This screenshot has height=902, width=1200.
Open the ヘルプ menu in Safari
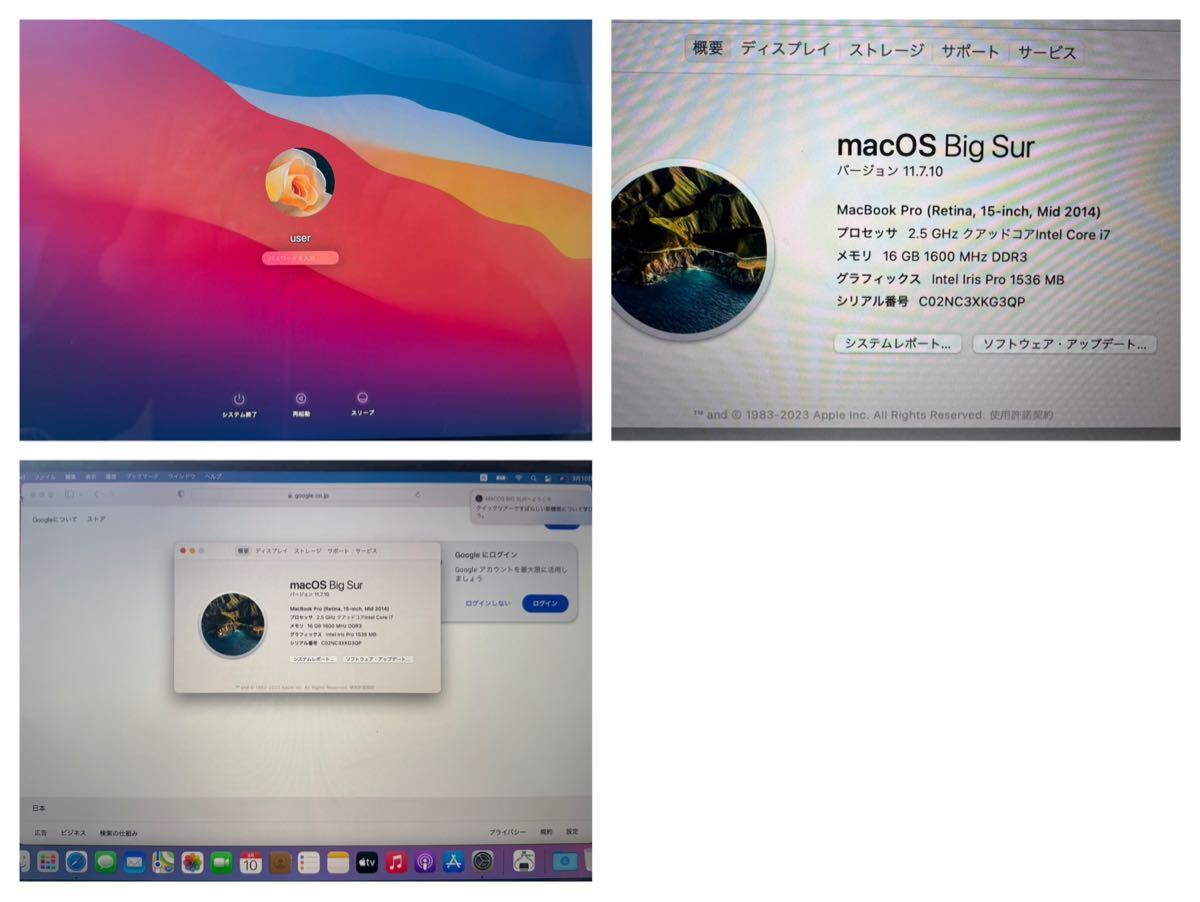point(213,476)
